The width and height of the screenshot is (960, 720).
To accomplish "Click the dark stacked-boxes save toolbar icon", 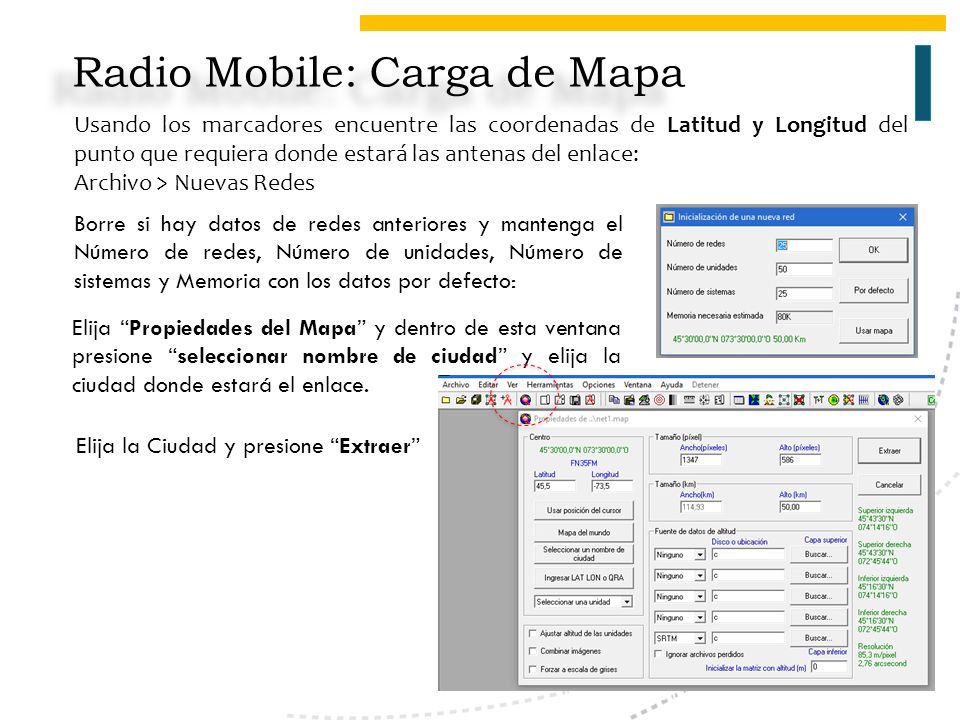I will pyautogui.click(x=476, y=400).
